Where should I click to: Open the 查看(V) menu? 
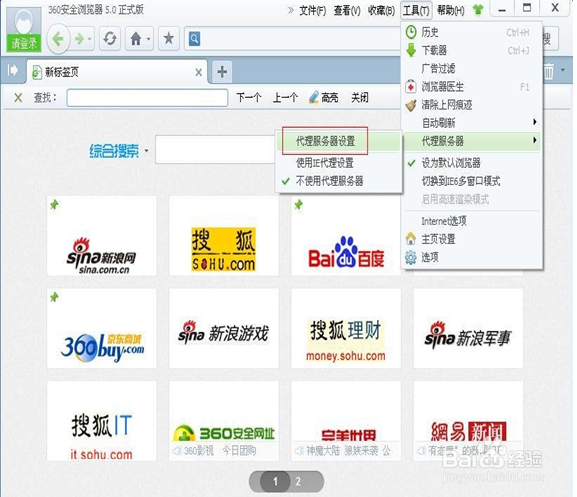point(347,11)
